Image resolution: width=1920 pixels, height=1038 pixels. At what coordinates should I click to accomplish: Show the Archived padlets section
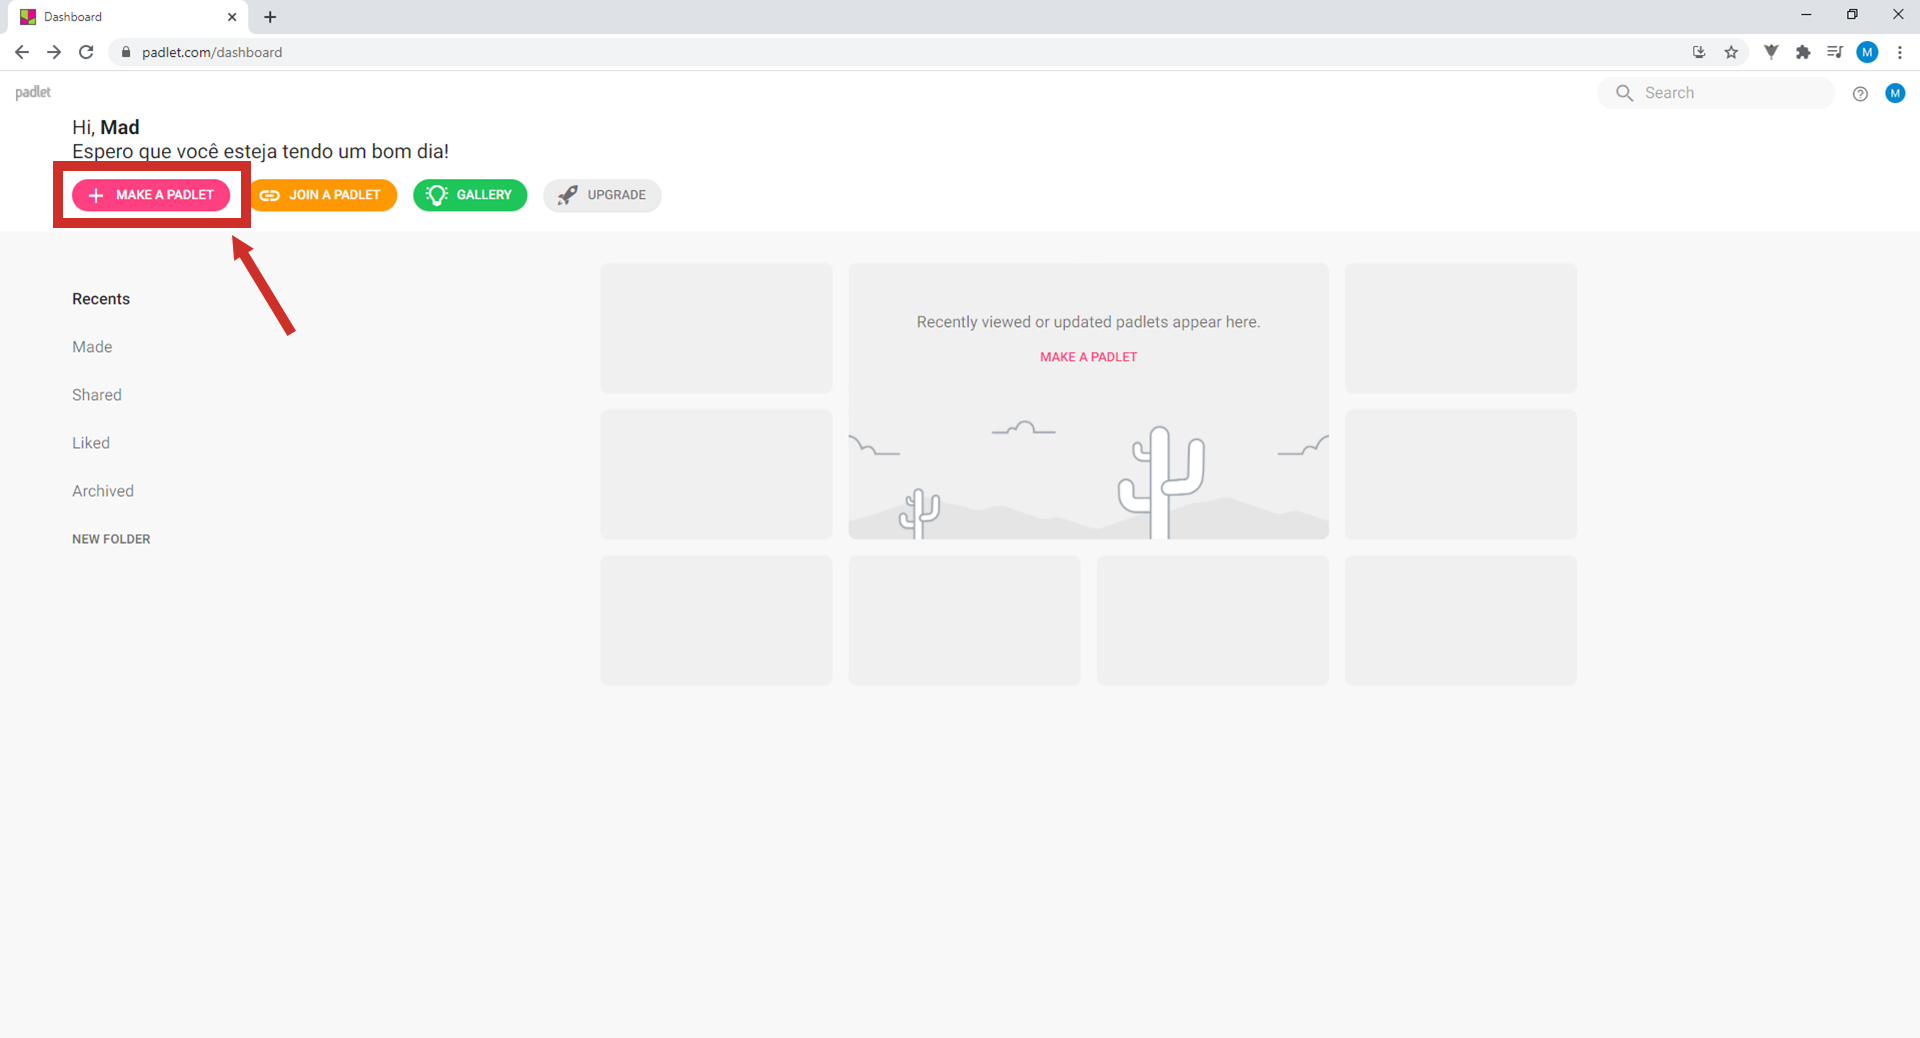(103, 491)
